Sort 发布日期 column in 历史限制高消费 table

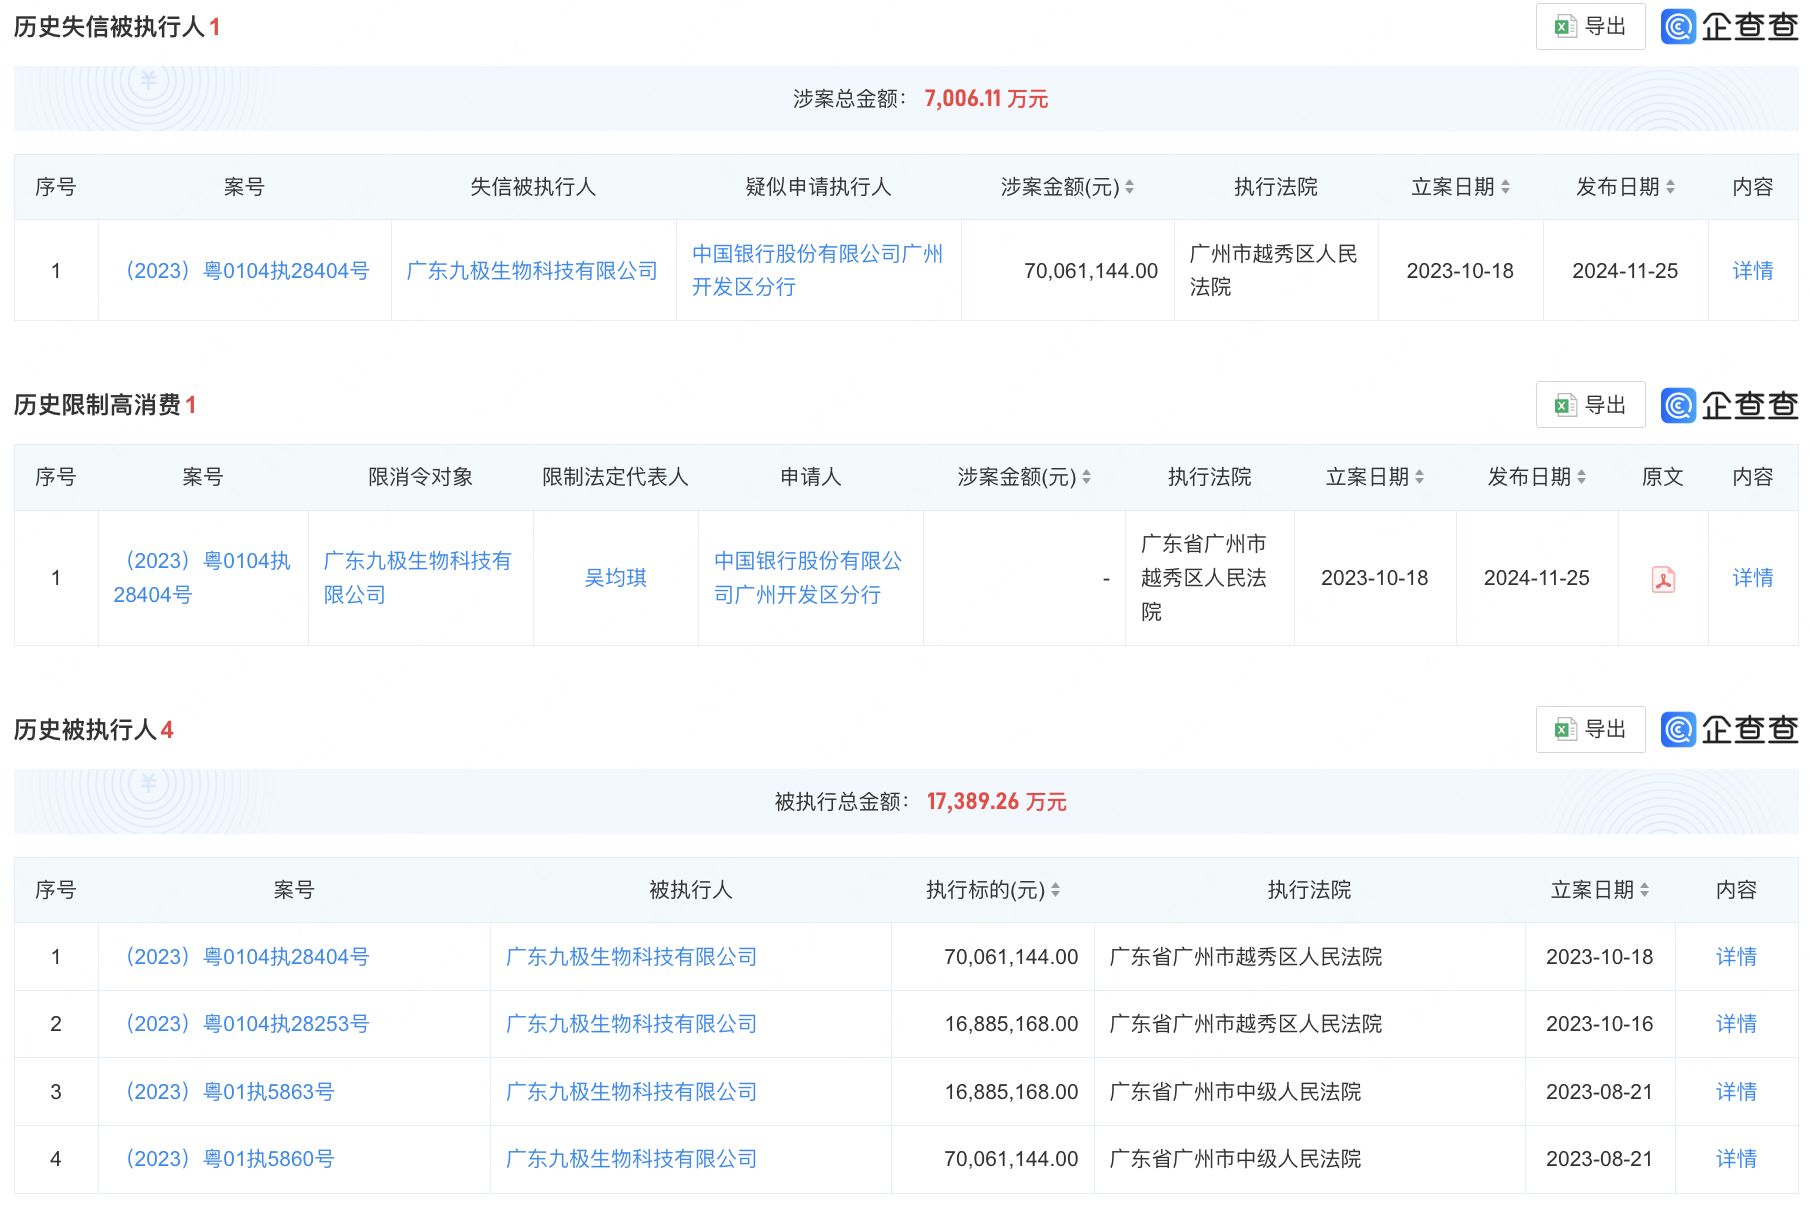[x=1581, y=477]
